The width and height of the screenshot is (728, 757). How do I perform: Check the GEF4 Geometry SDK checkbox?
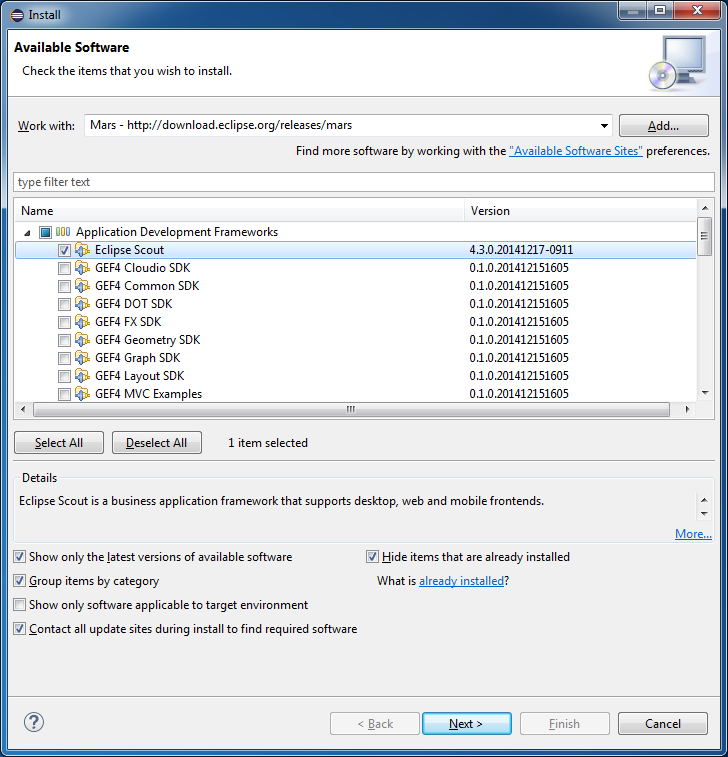pos(64,340)
